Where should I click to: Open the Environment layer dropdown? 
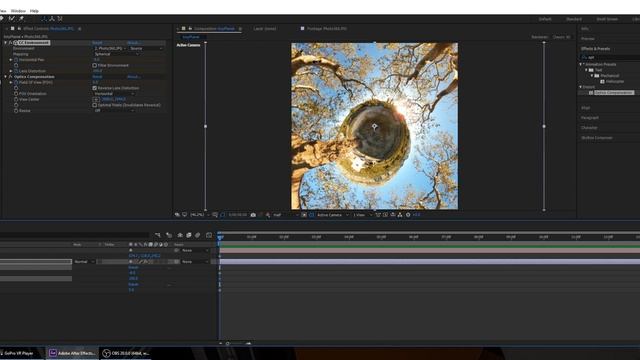pos(110,48)
